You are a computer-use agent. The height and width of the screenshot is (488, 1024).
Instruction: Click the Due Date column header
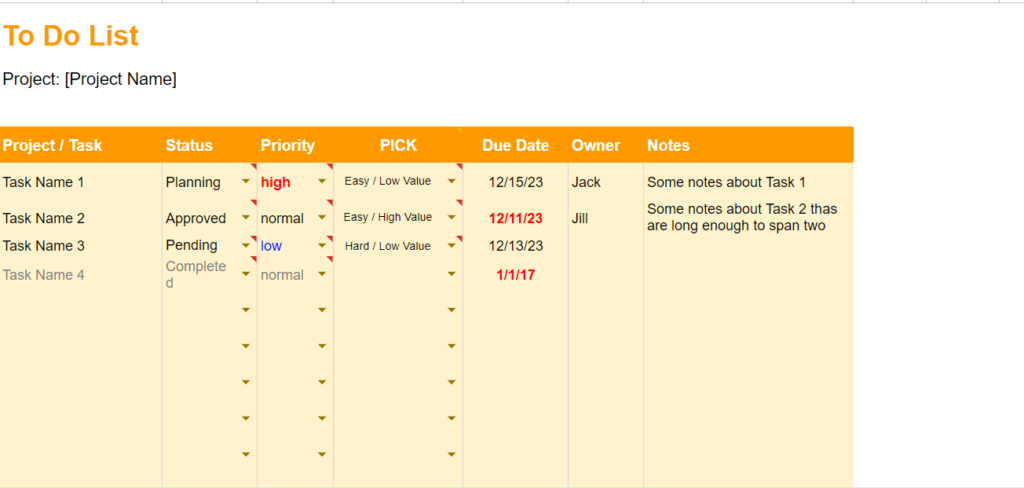(516, 145)
